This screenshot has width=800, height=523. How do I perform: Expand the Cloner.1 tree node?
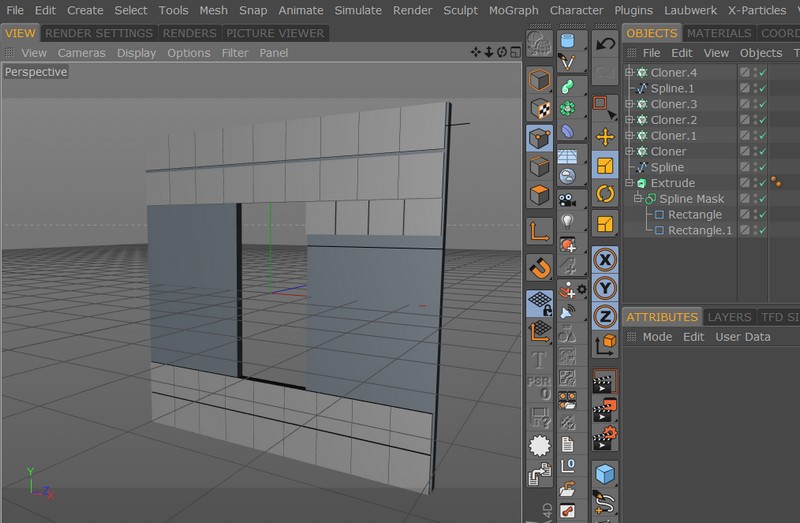[630, 135]
